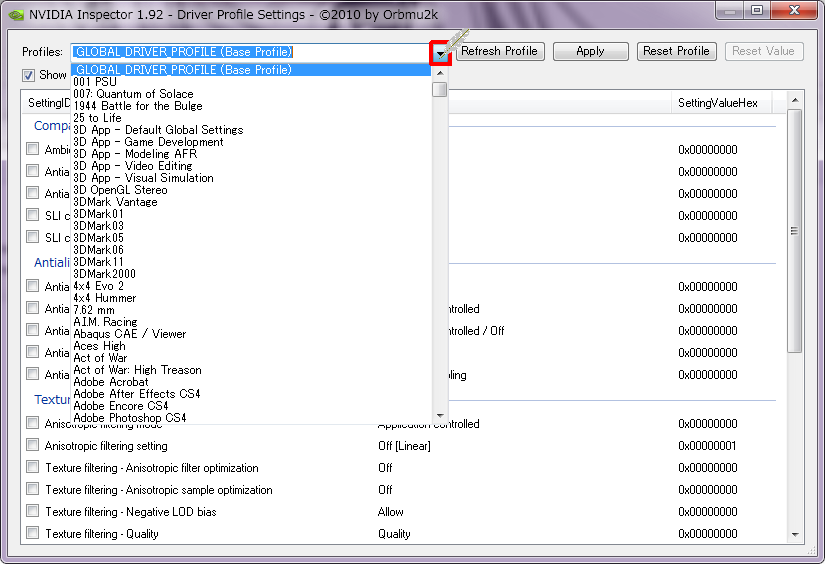Select 3D App - Video Editing entry

tap(251, 166)
